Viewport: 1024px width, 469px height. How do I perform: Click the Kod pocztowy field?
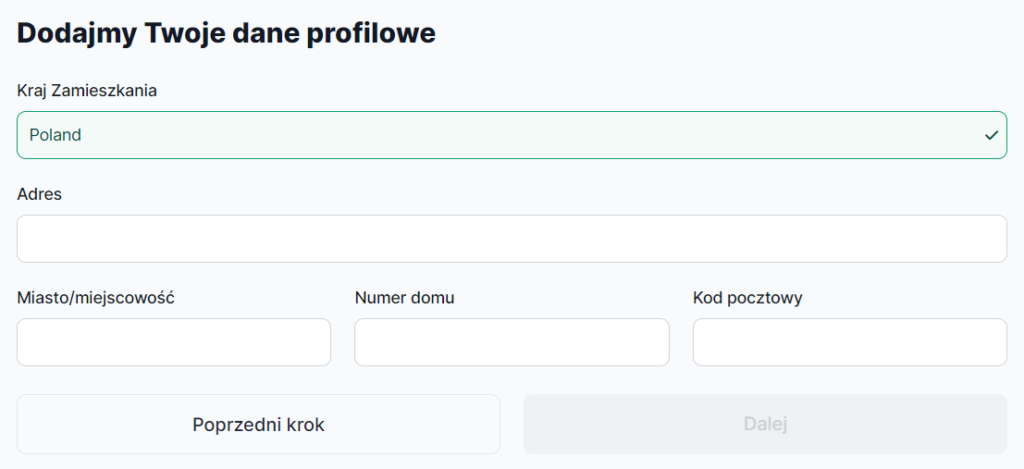pyautogui.click(x=849, y=342)
